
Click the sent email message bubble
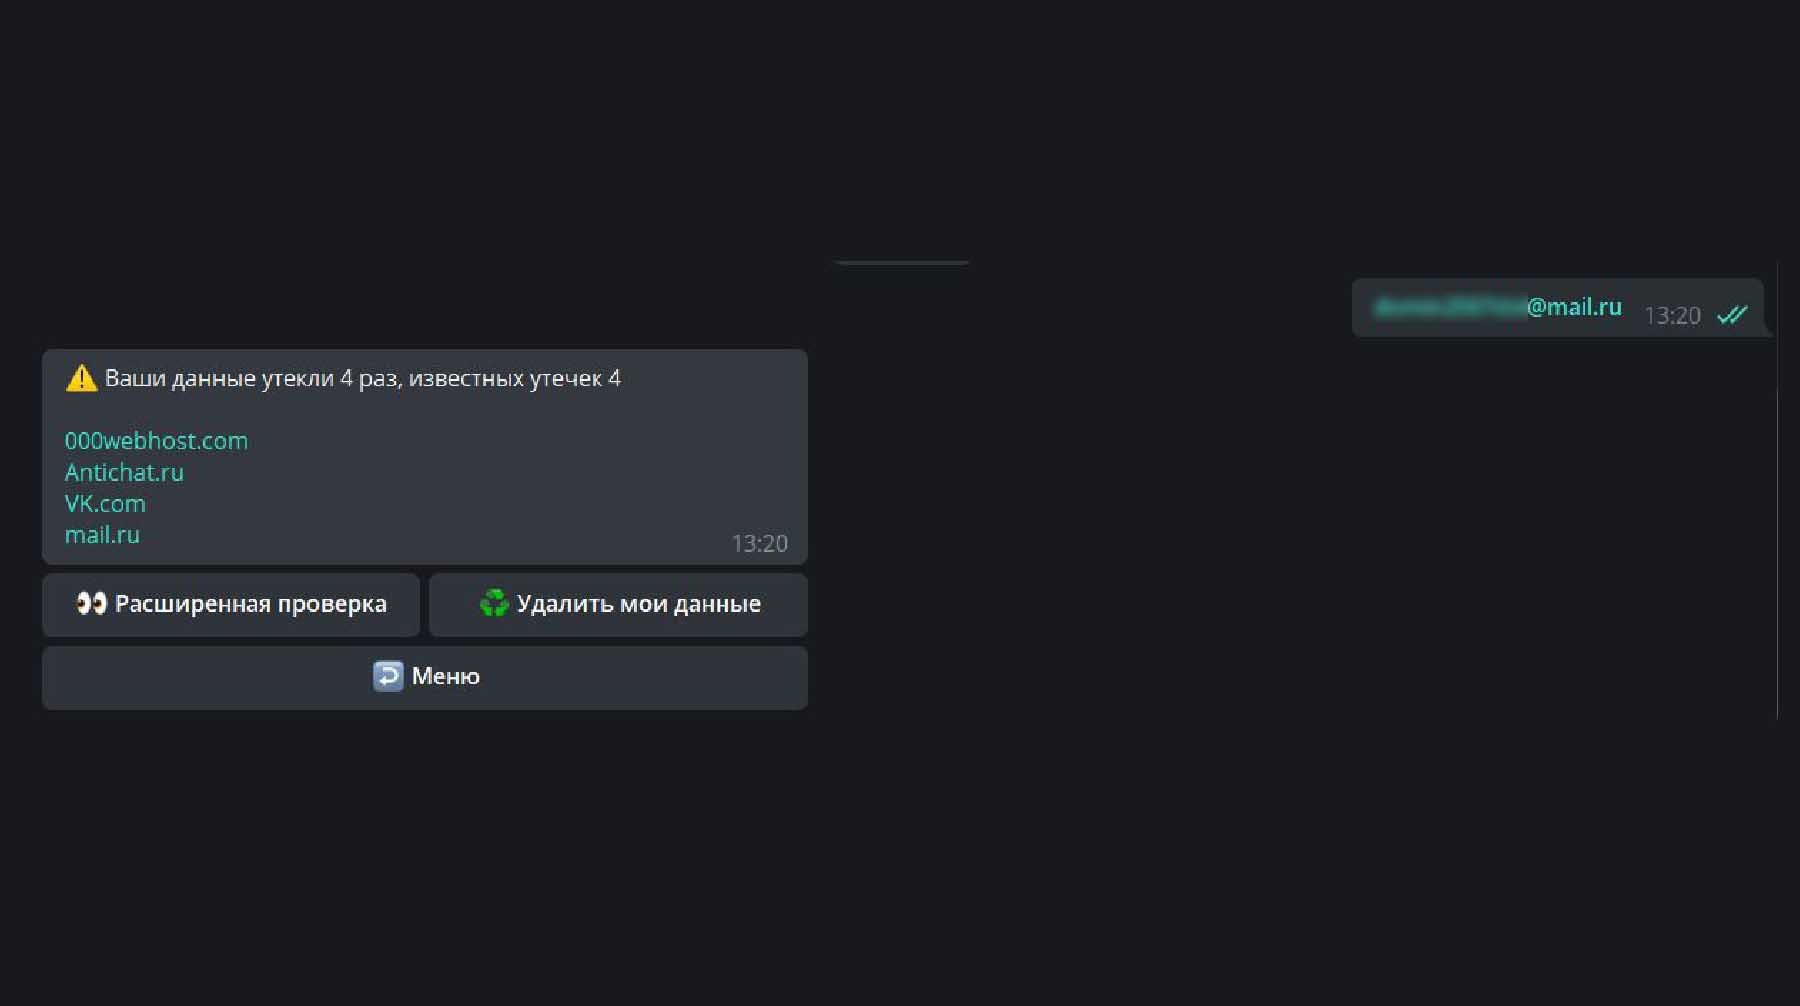coord(1558,308)
